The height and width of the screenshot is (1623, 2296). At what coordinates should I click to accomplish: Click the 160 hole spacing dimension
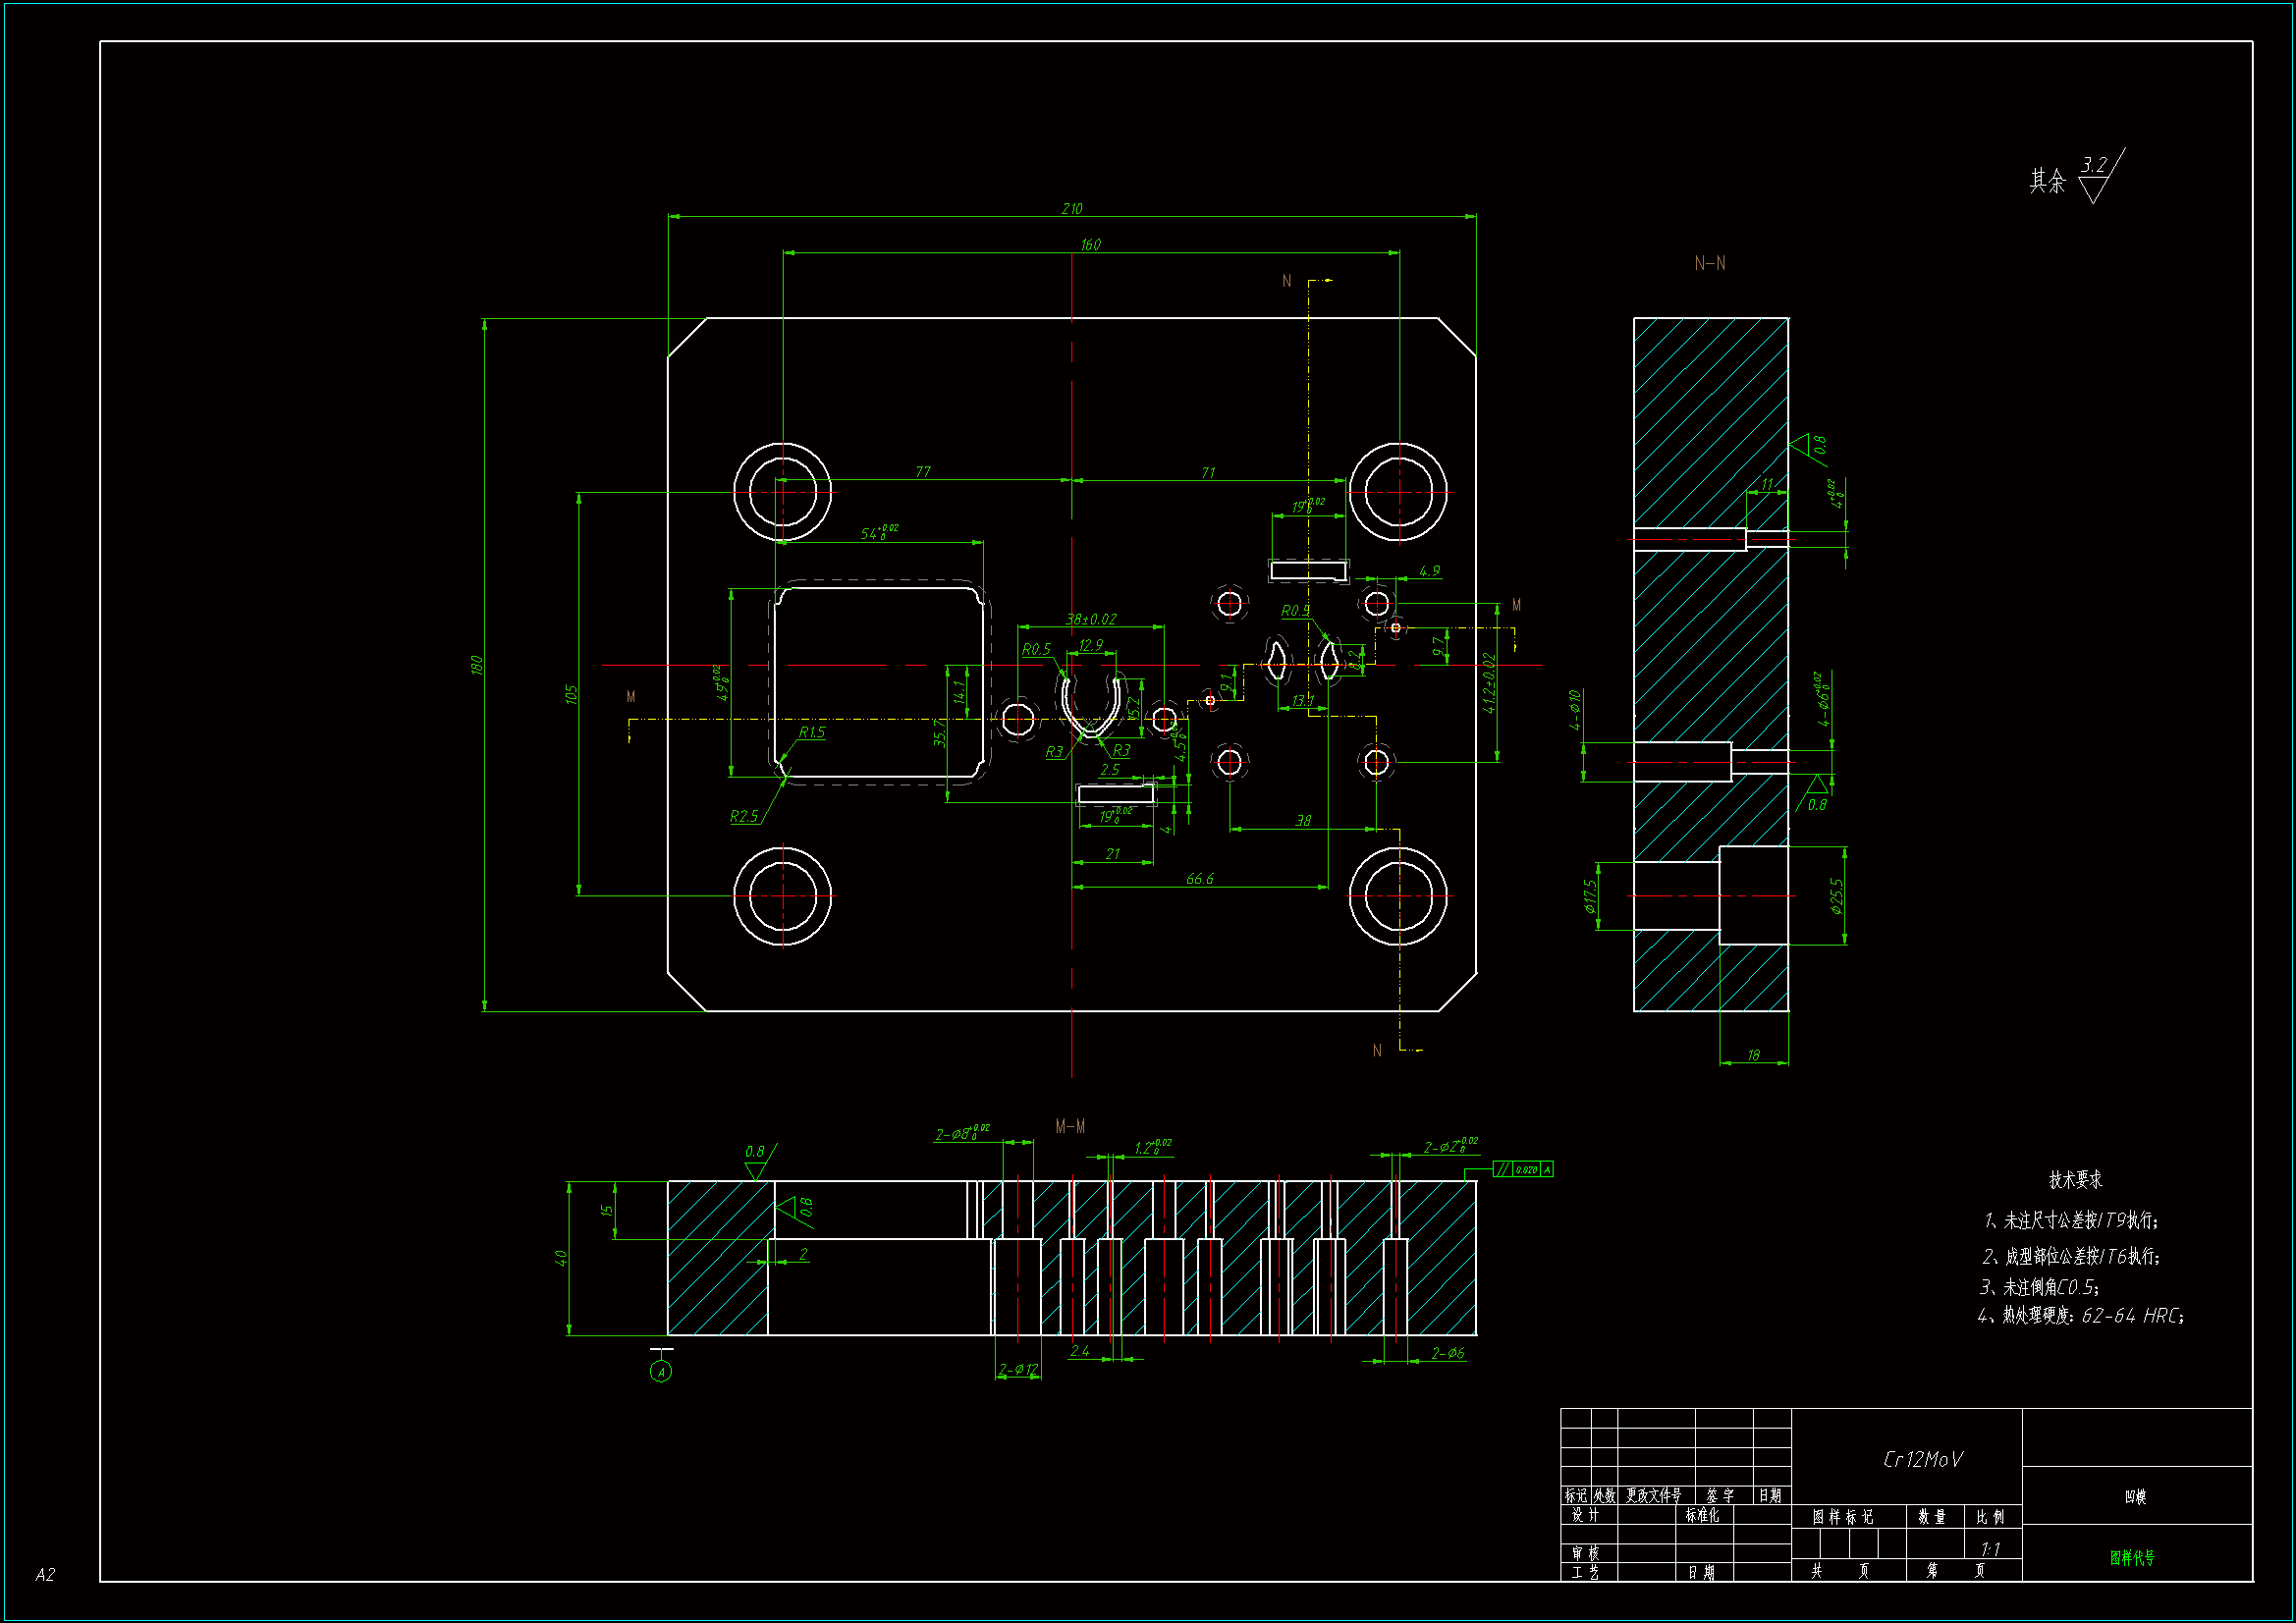pyautogui.click(x=1090, y=245)
